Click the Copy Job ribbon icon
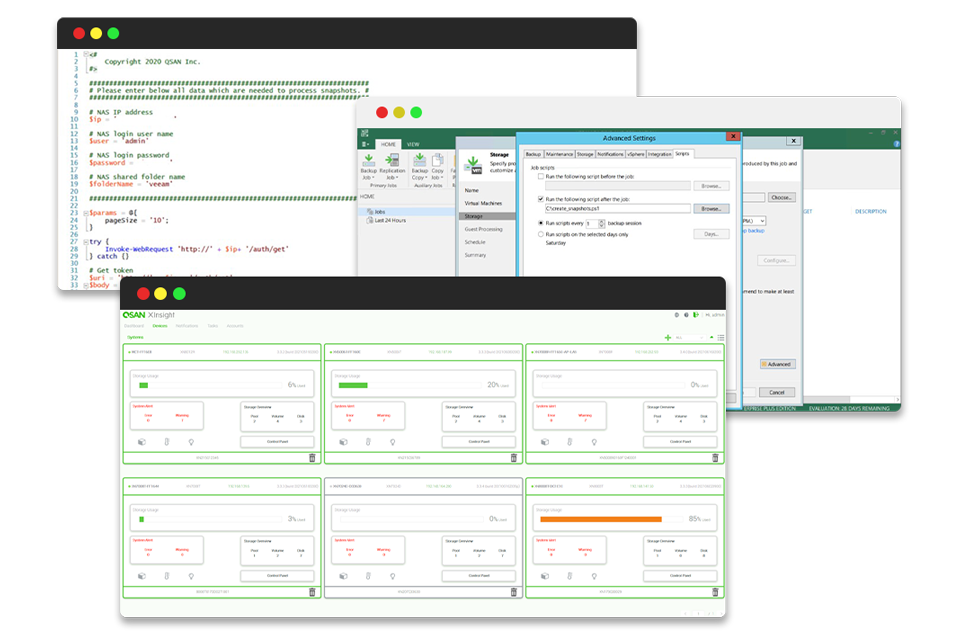The width and height of the screenshot is (960, 643). point(437,166)
